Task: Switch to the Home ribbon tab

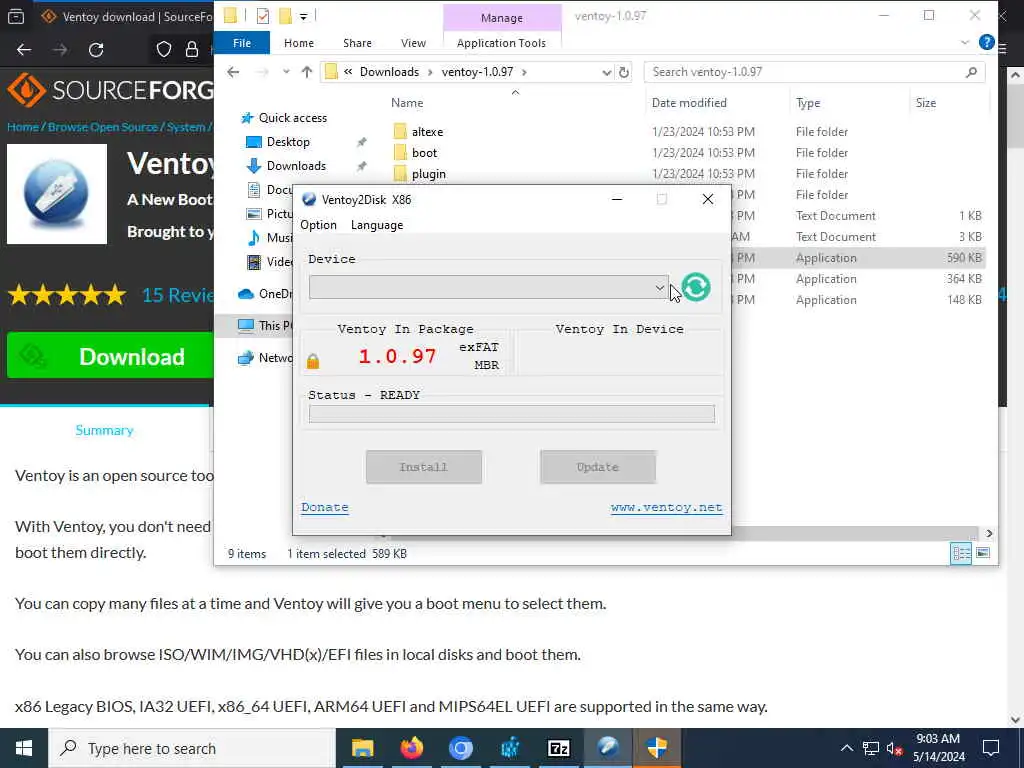Action: pos(299,43)
